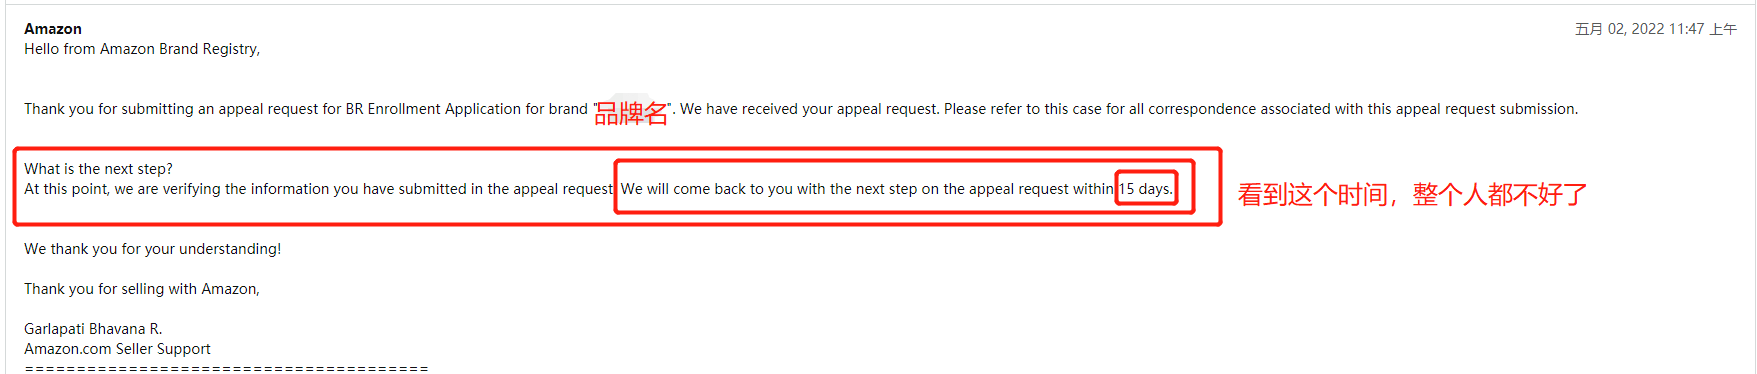Viewport: 1757px width, 374px height.
Task: Click the red 品牌名 brand name label
Action: [631, 113]
